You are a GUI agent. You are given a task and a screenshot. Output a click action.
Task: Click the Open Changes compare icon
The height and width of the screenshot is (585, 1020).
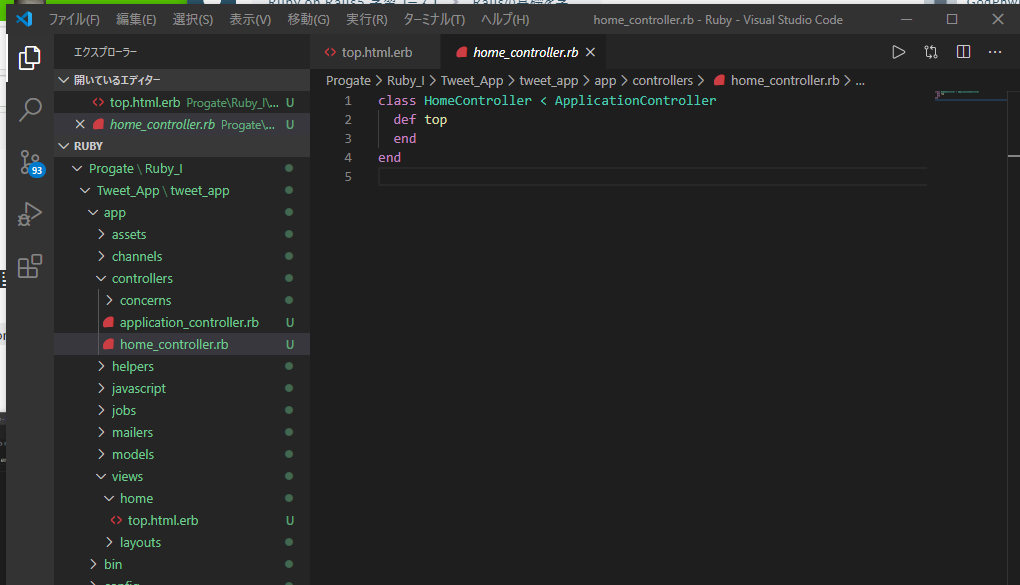click(931, 52)
